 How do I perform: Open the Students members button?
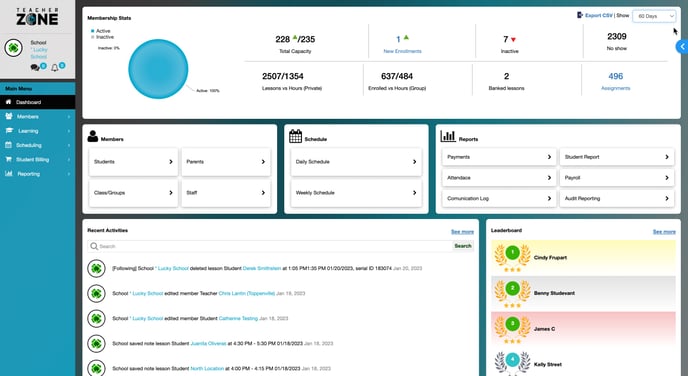pos(133,162)
